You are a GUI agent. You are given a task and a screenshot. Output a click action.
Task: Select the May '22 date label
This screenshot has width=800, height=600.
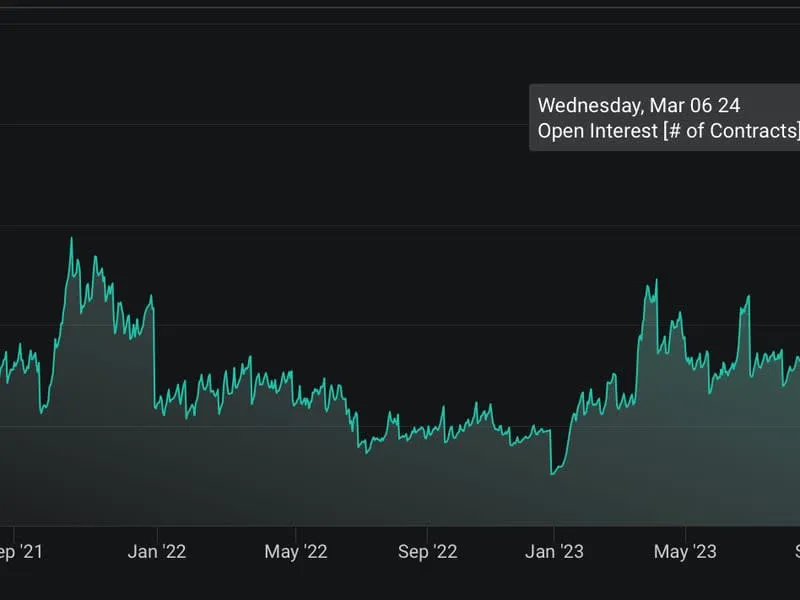tap(296, 552)
